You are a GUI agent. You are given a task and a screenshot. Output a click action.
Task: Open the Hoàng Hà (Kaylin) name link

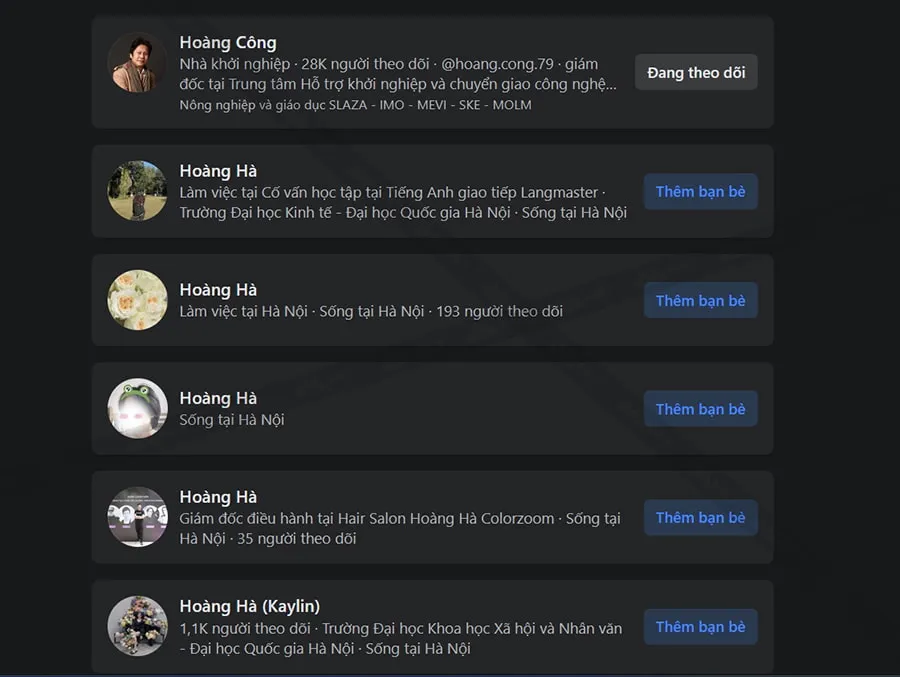point(250,606)
